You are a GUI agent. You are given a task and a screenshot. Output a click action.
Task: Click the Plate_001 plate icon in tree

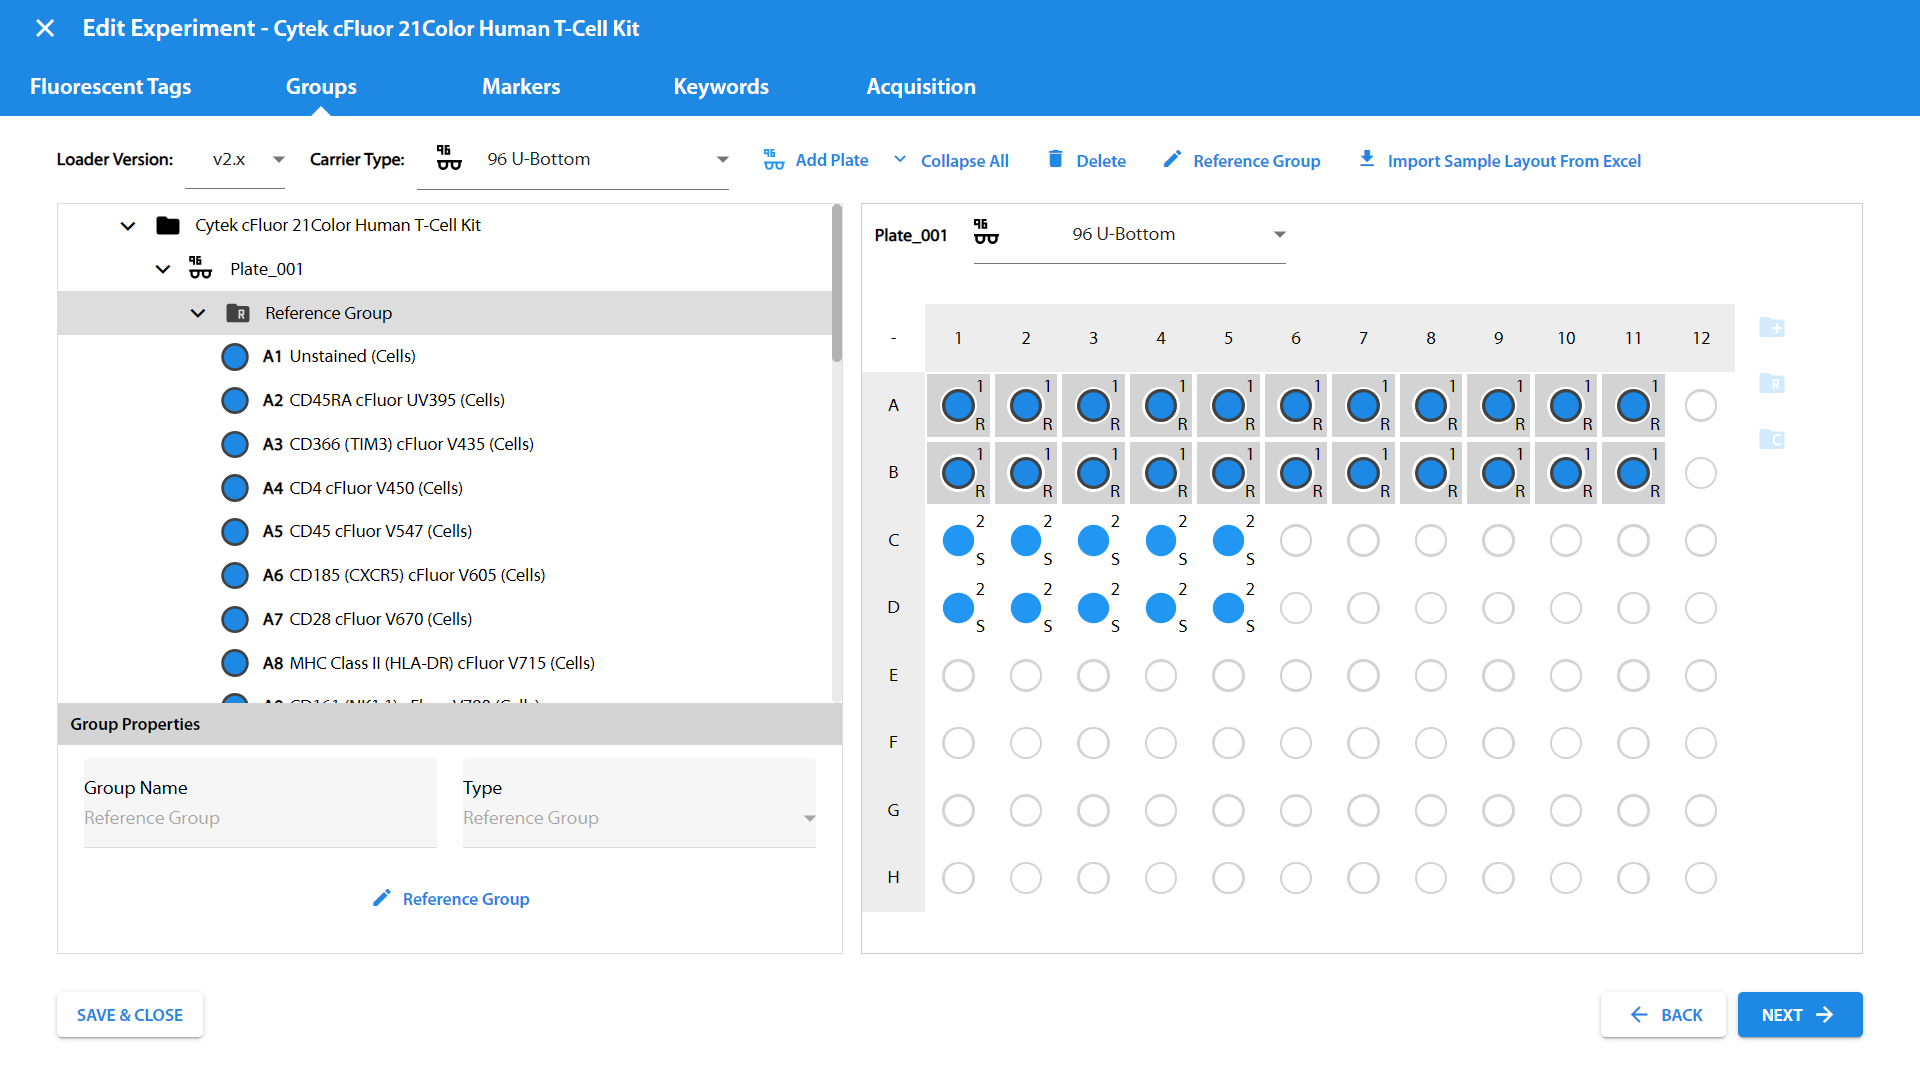pos(200,268)
